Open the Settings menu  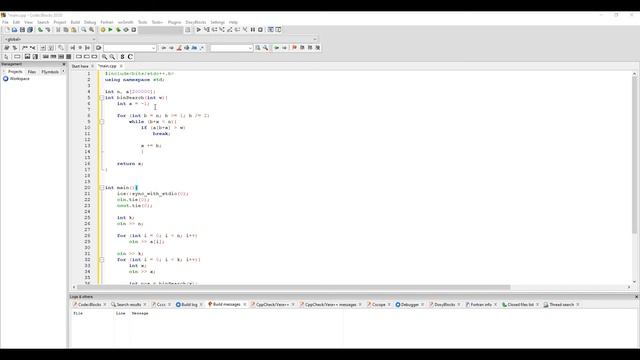217,22
